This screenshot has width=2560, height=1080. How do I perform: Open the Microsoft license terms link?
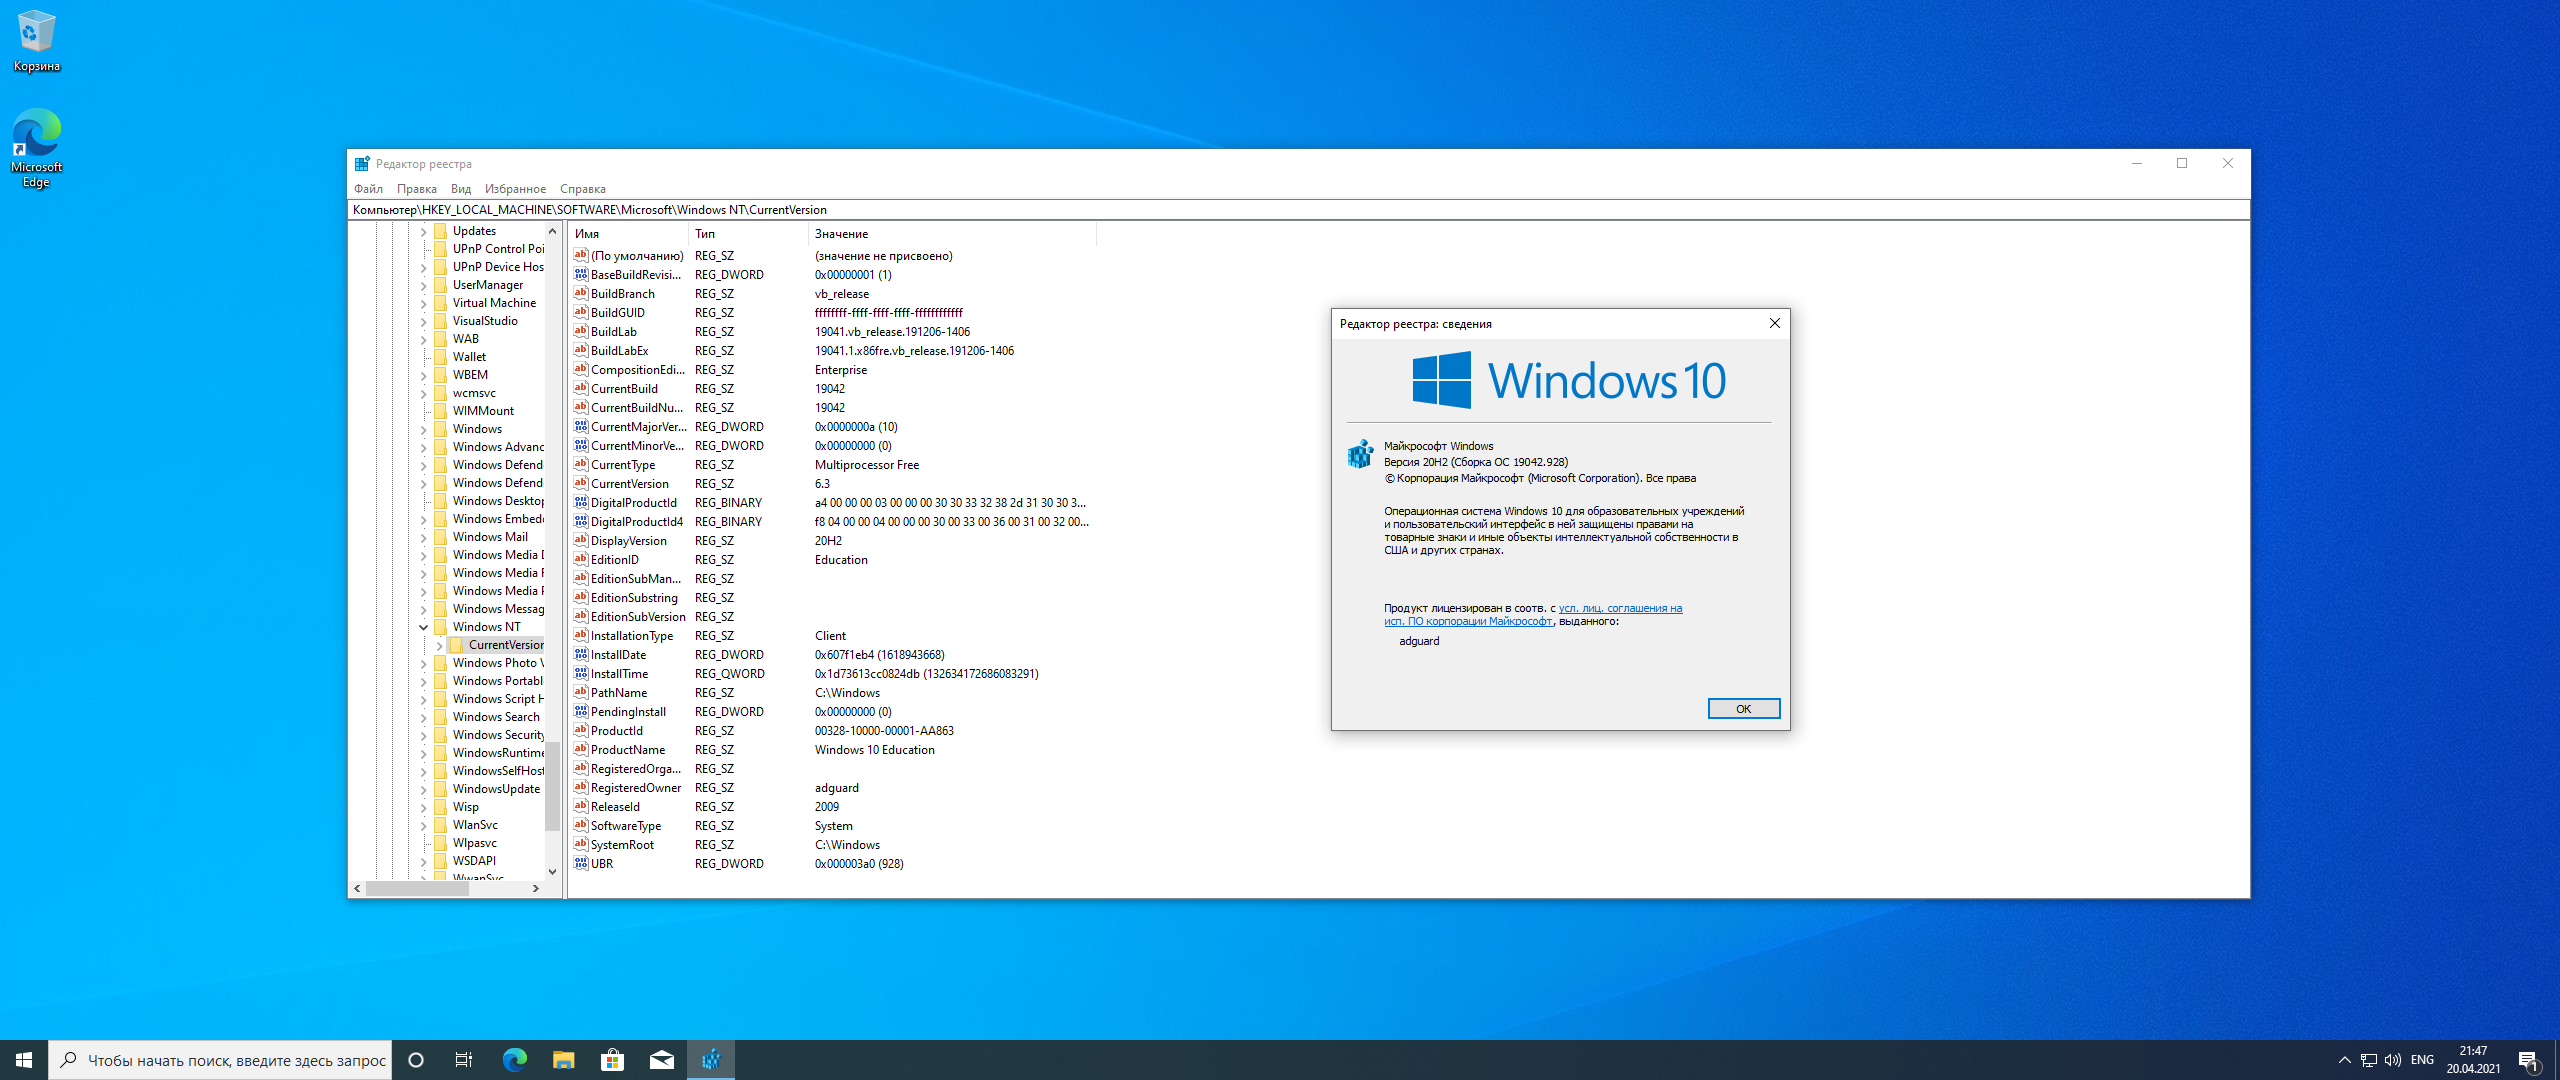pyautogui.click(x=1619, y=608)
